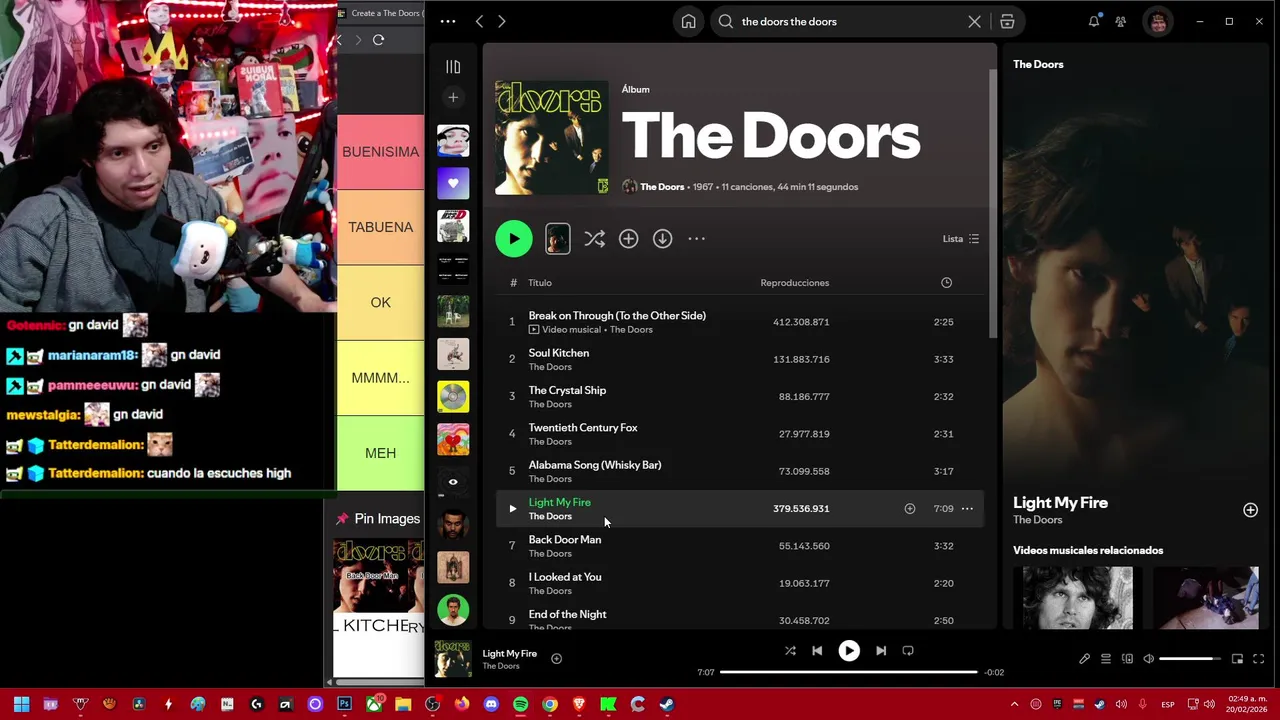
Task: Go back with the left chevron
Action: tap(479, 21)
